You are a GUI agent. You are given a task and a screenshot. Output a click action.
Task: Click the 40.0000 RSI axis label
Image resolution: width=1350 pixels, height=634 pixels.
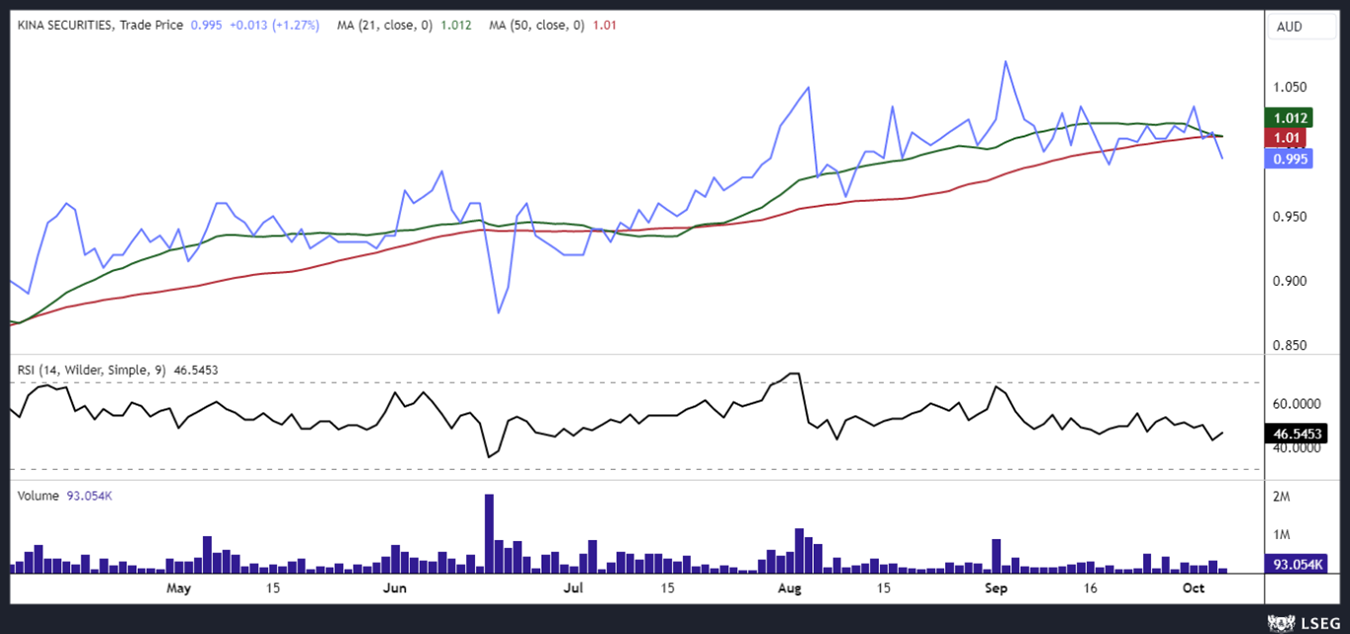[1297, 448]
